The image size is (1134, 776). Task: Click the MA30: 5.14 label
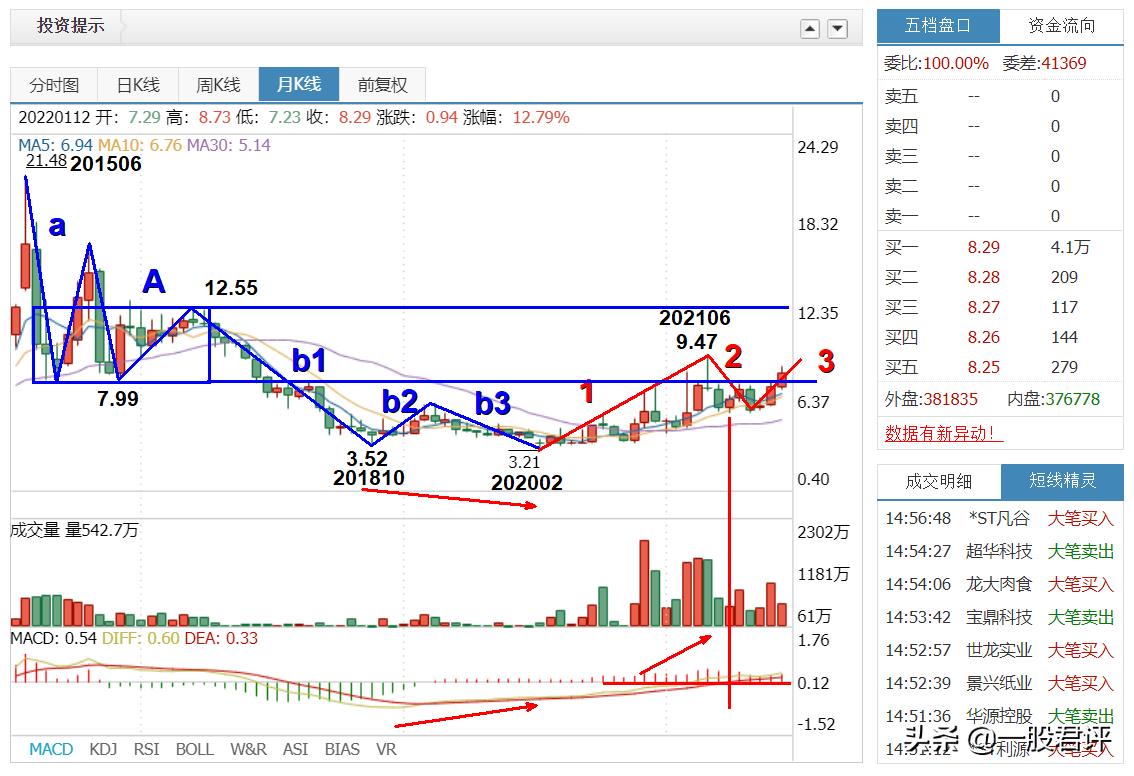(229, 145)
